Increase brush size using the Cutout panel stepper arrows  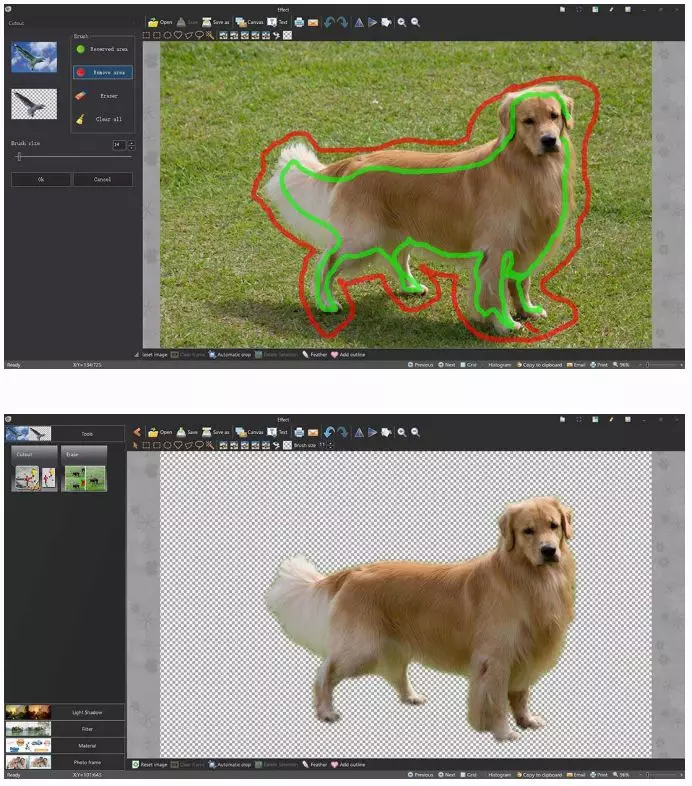pyautogui.click(x=131, y=143)
